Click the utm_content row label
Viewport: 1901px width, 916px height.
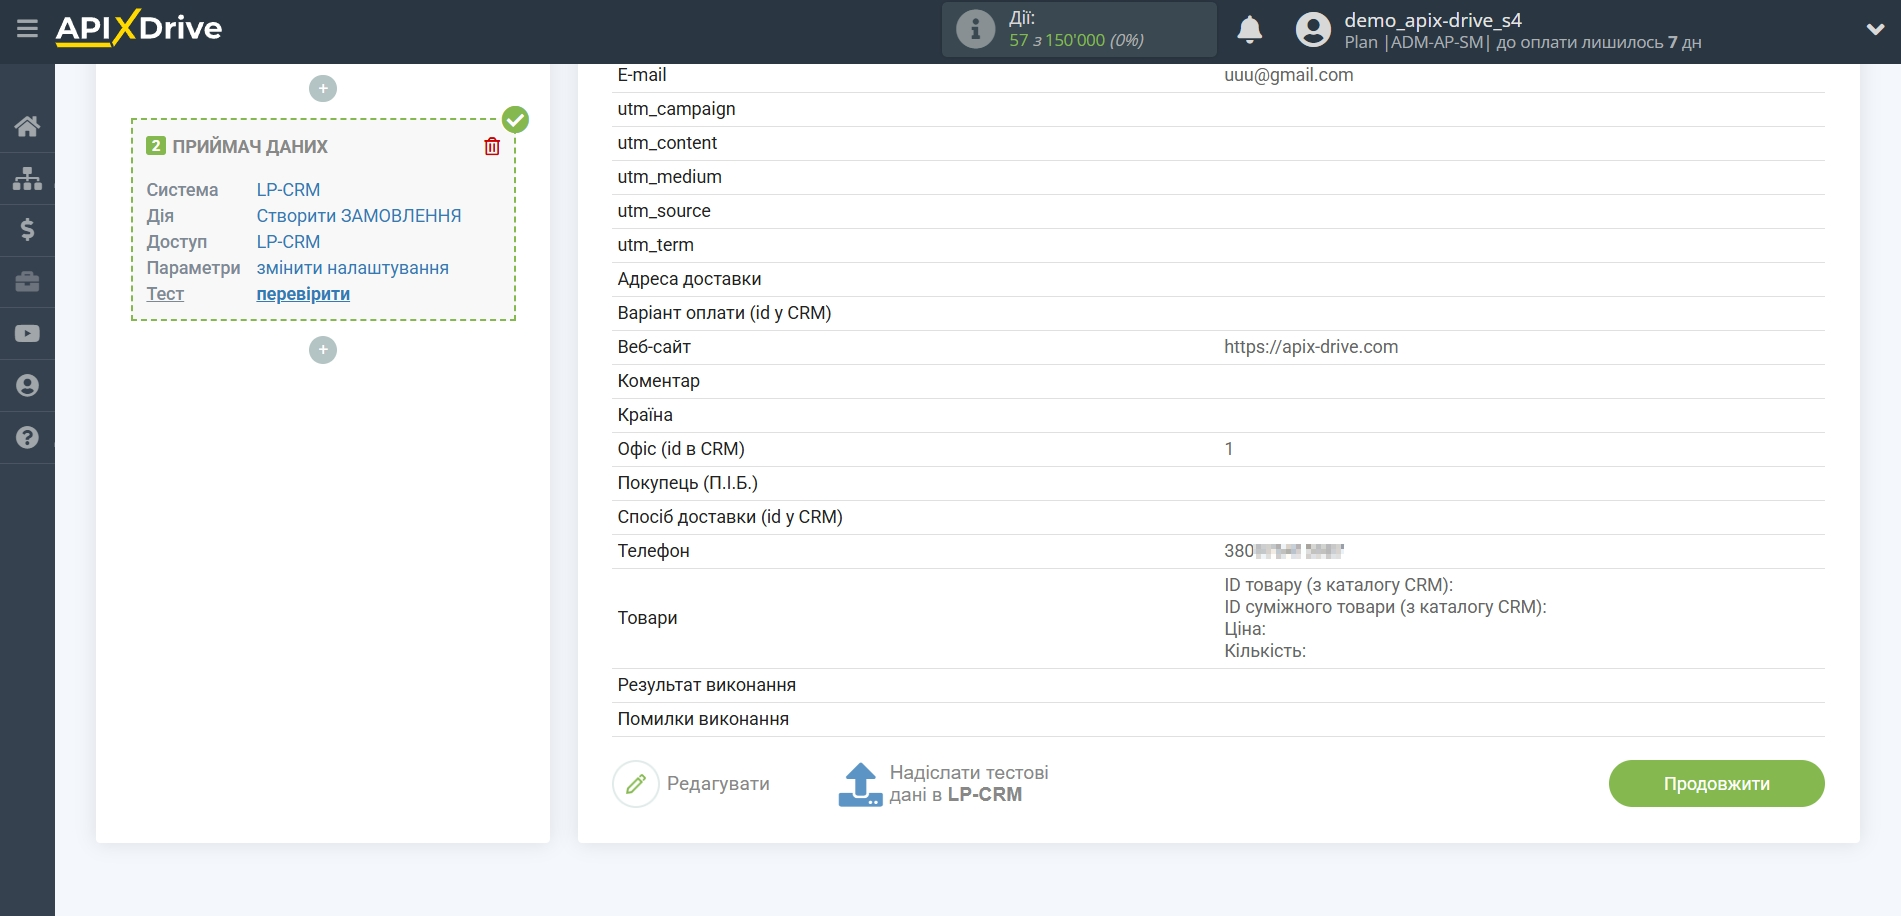click(x=667, y=143)
